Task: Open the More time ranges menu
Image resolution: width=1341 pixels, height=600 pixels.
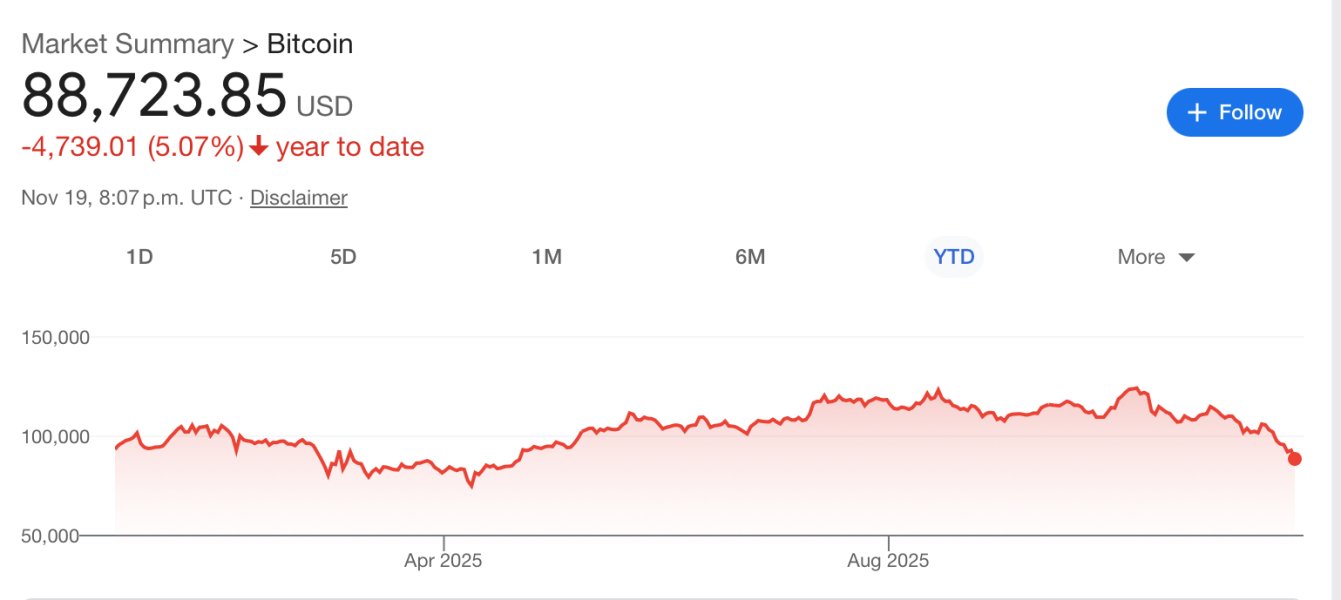Action: [1155, 257]
